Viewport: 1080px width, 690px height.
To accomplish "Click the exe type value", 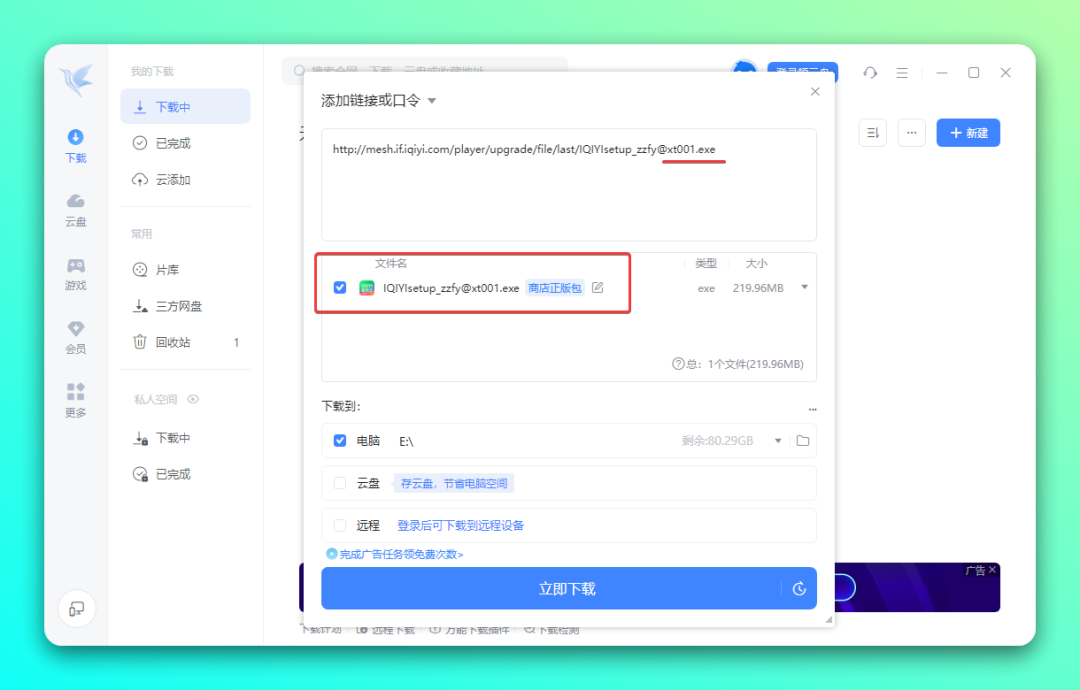I will [706, 289].
